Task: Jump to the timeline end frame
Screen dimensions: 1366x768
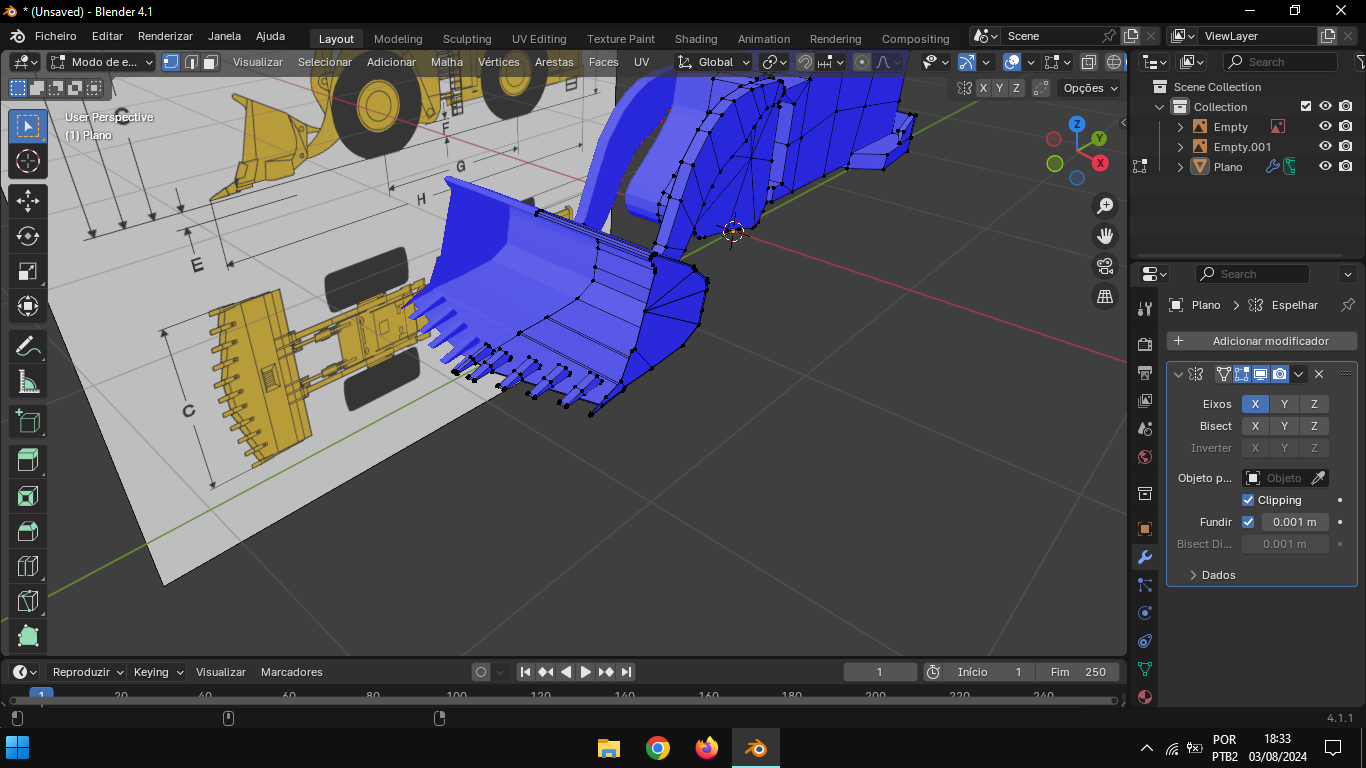Action: pos(626,672)
